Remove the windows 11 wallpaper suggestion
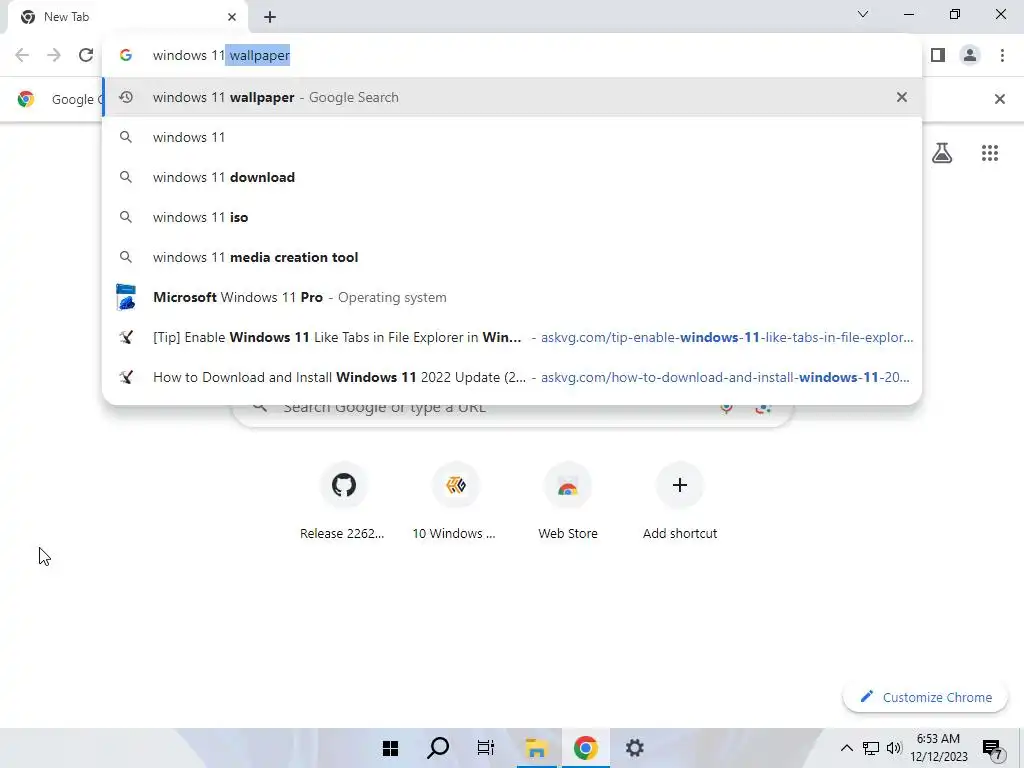This screenshot has width=1024, height=768. click(902, 97)
